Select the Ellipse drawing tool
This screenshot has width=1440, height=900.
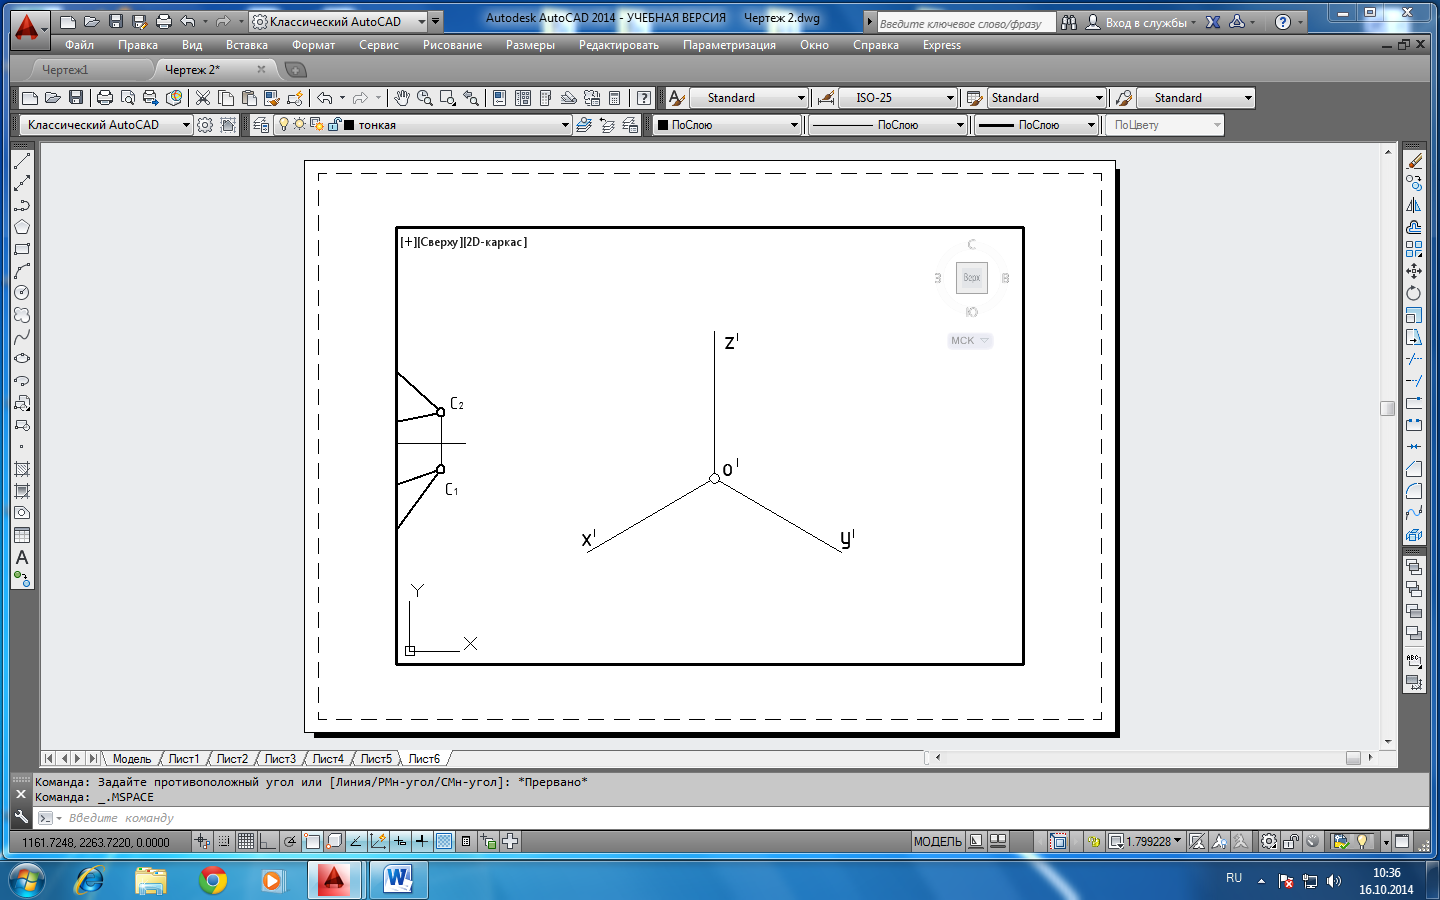22,359
